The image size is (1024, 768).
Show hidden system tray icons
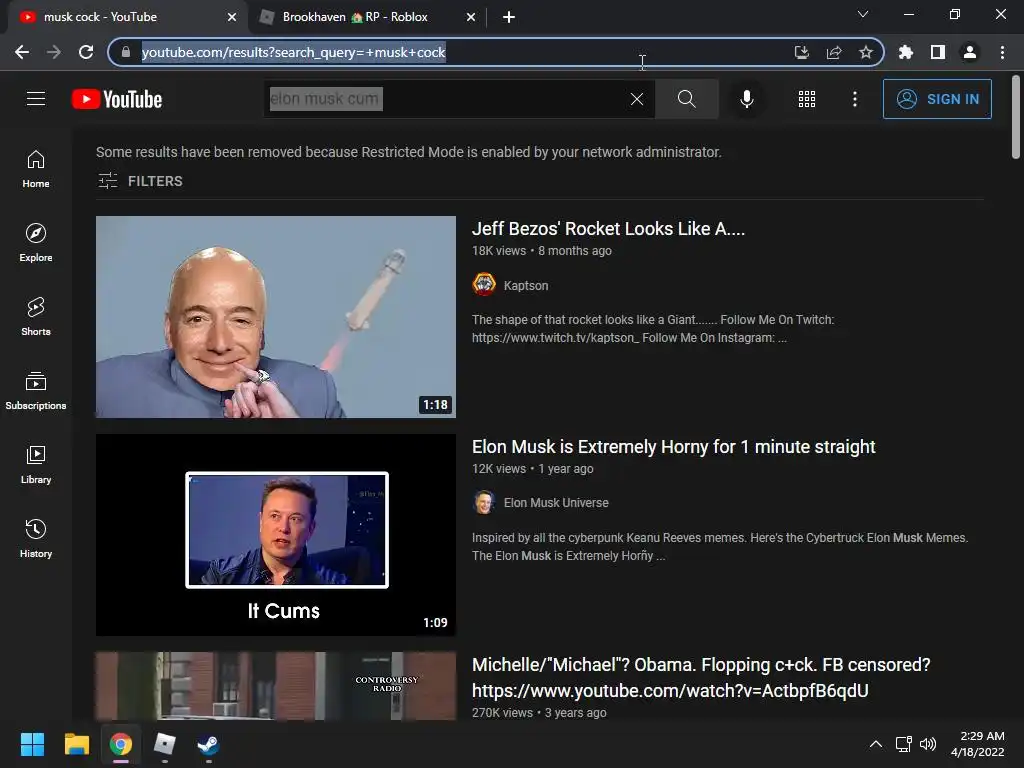click(x=876, y=744)
